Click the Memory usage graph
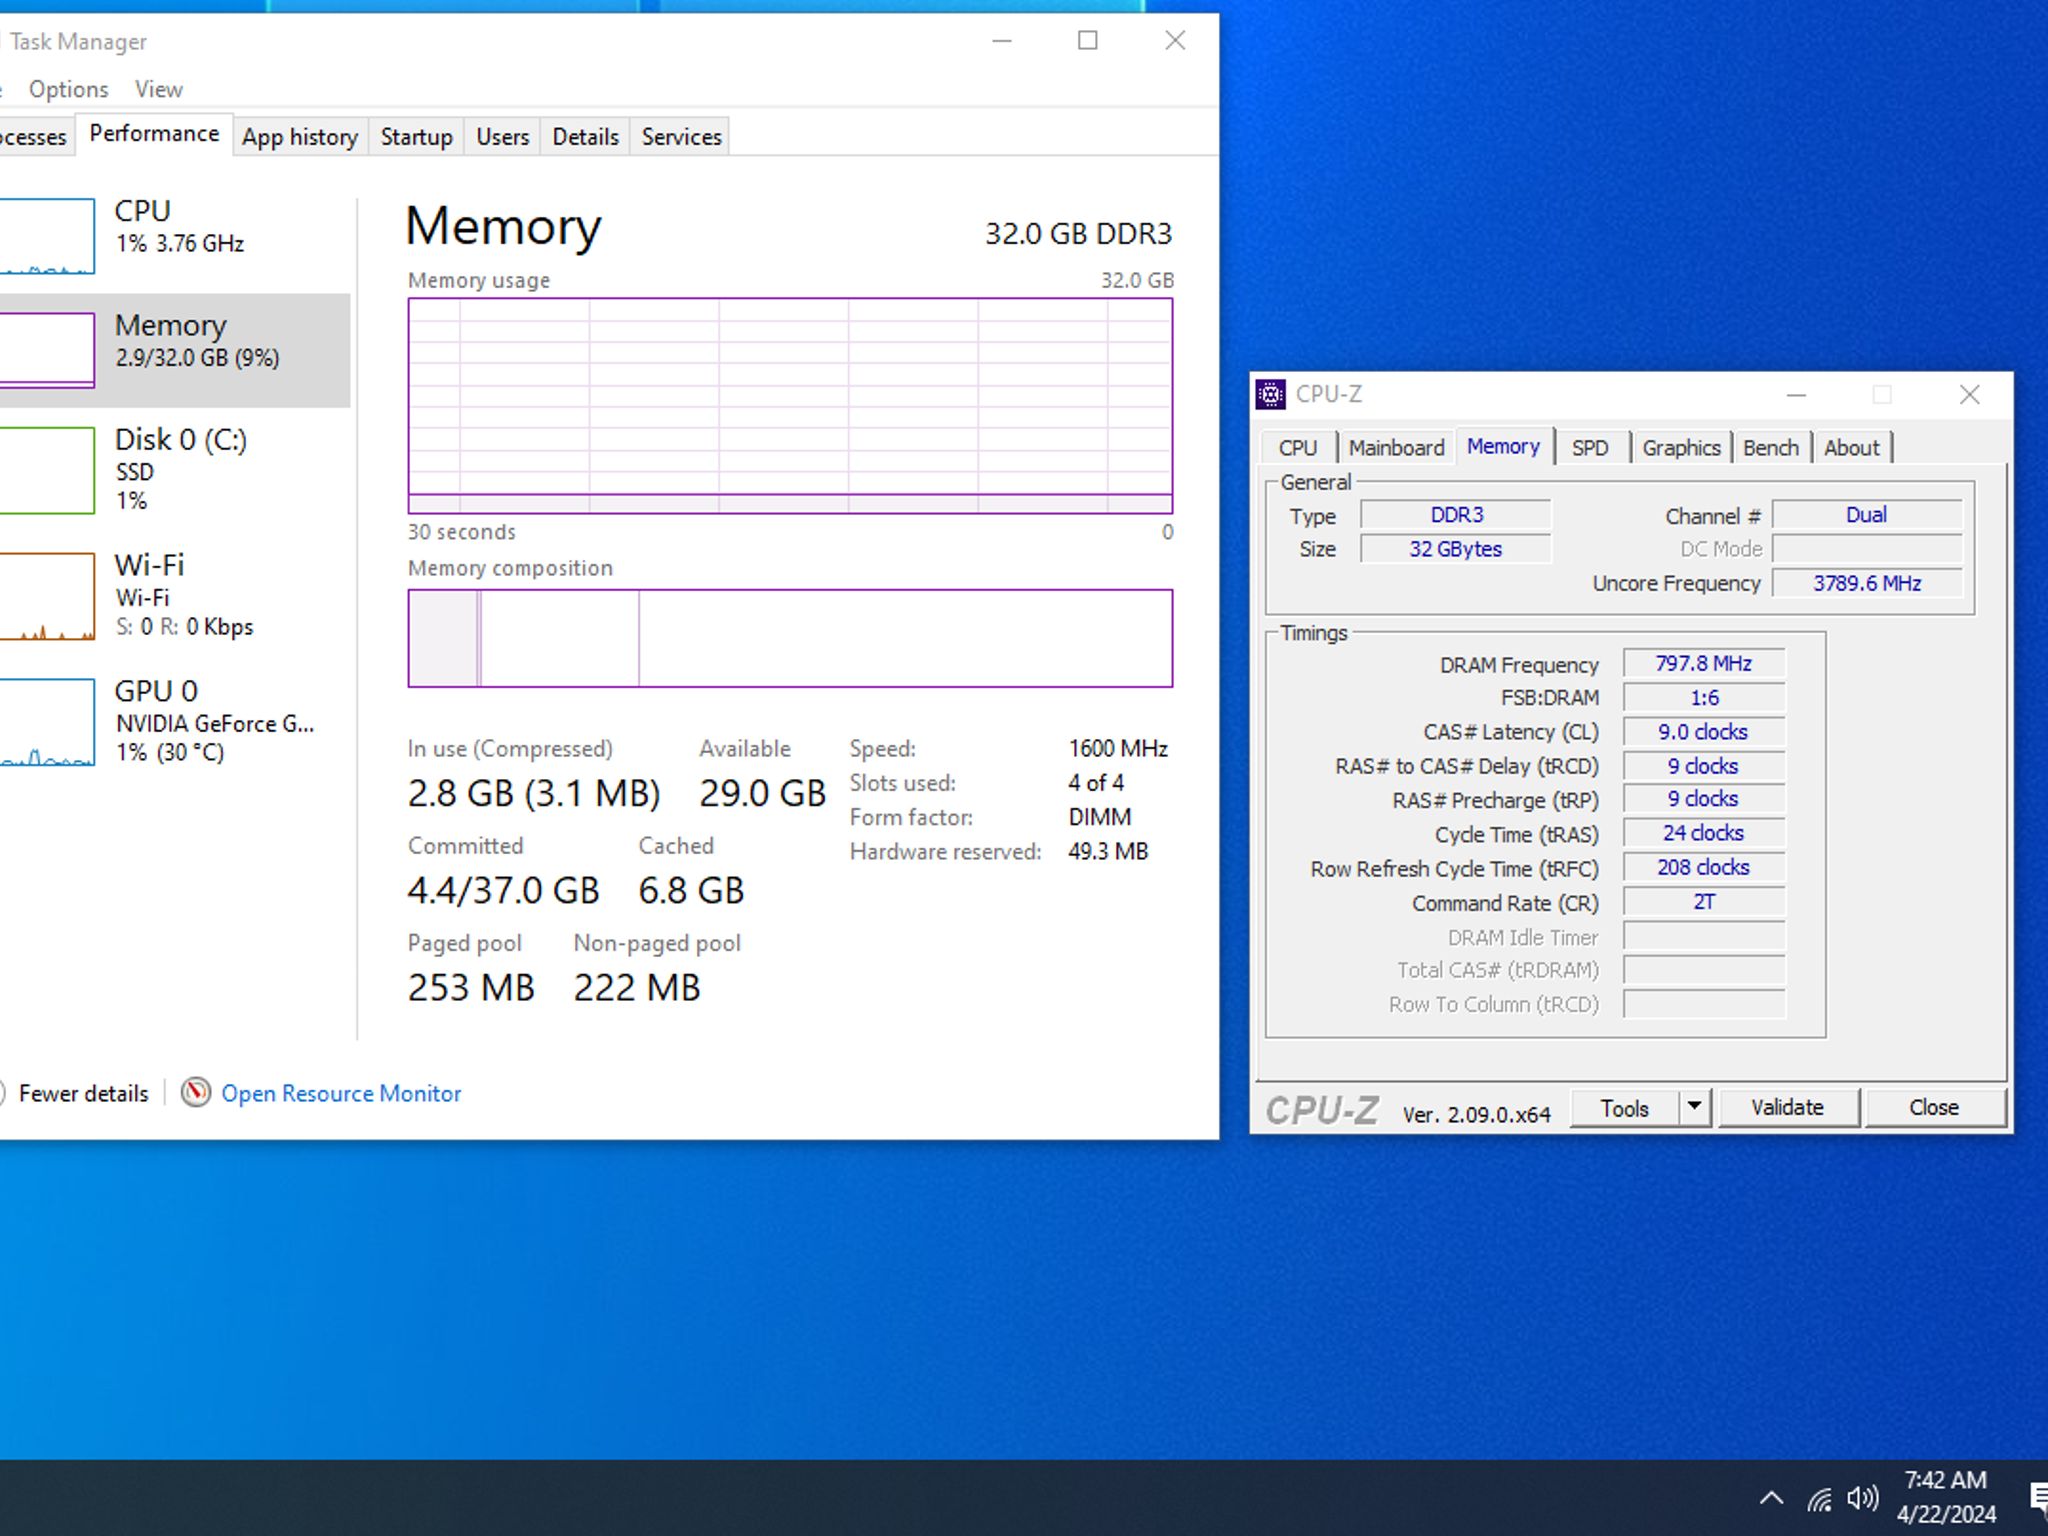Screen dimensions: 2048x1536 point(790,406)
